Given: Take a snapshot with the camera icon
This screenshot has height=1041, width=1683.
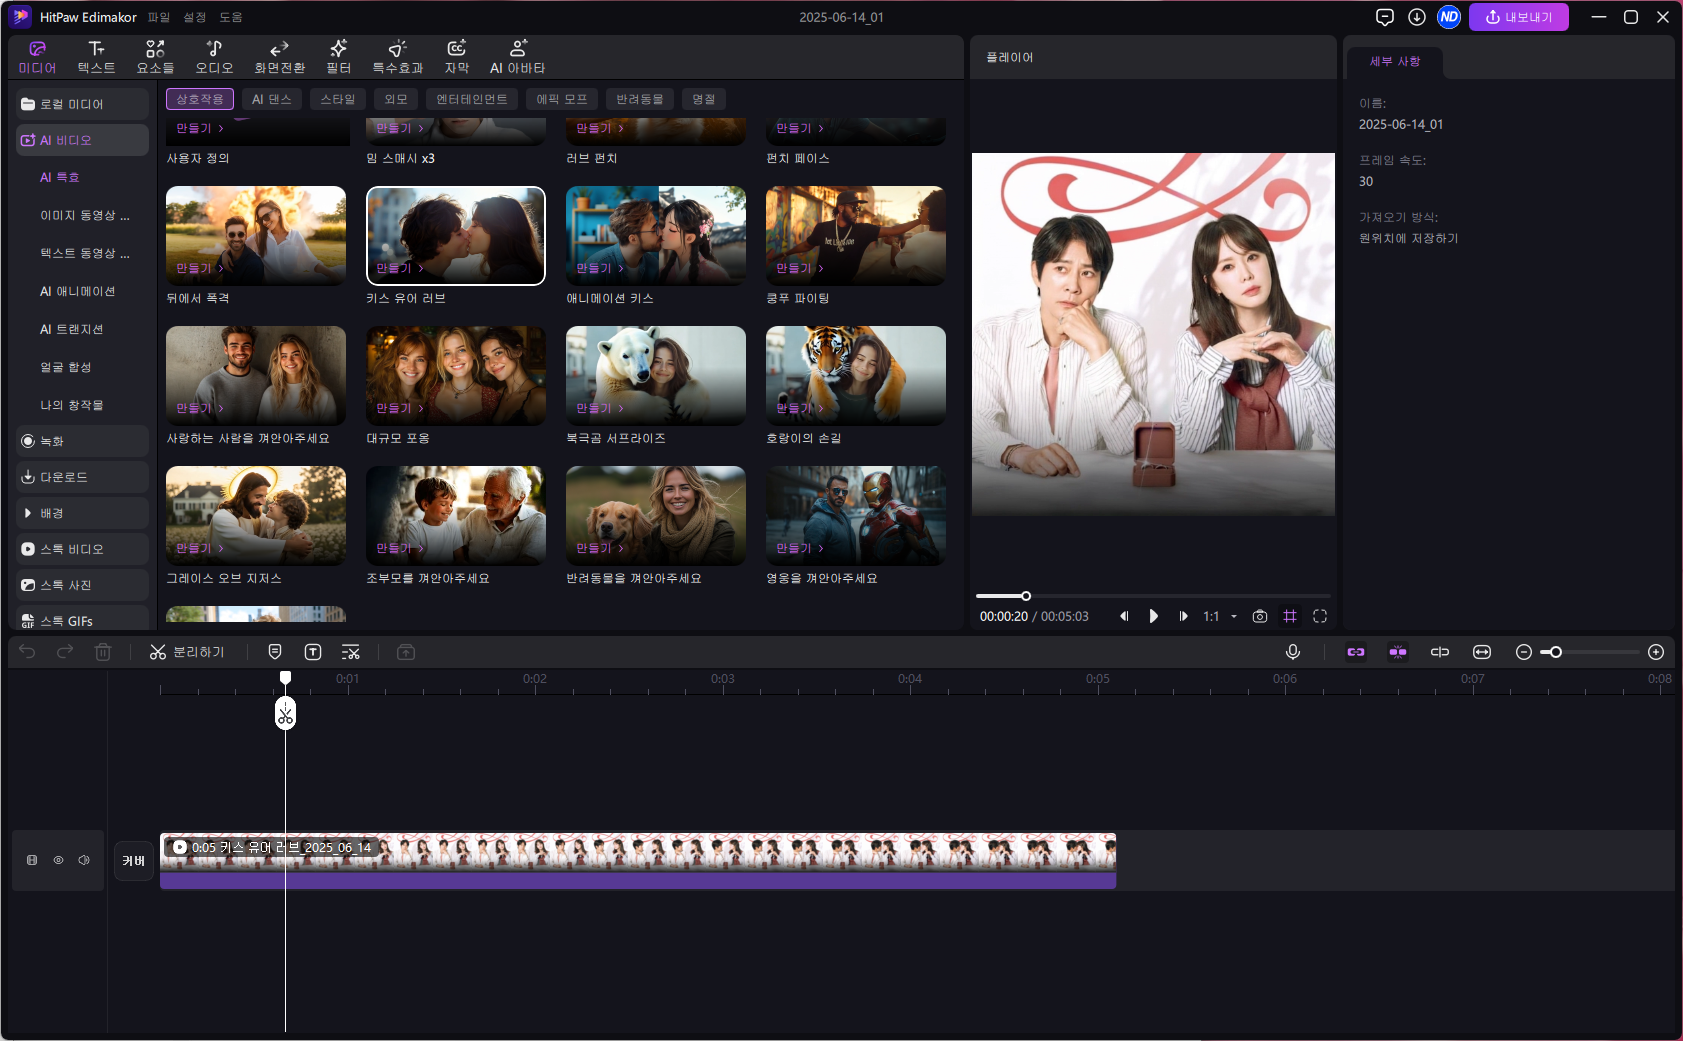Looking at the screenshot, I should (1260, 616).
